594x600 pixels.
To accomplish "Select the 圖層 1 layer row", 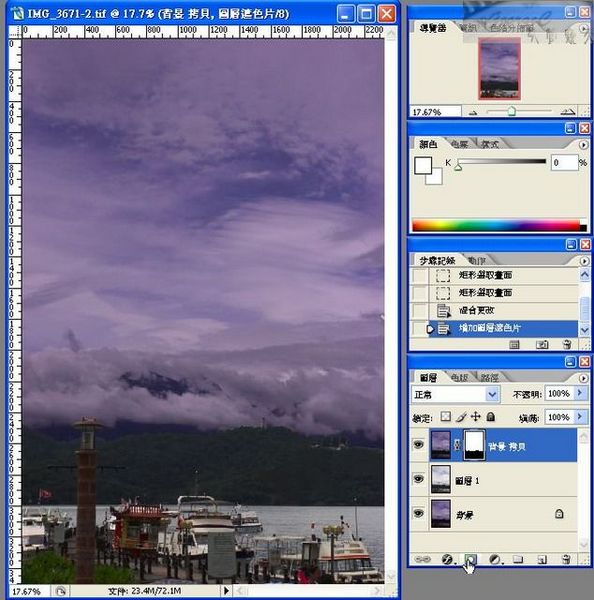I will coord(501,479).
